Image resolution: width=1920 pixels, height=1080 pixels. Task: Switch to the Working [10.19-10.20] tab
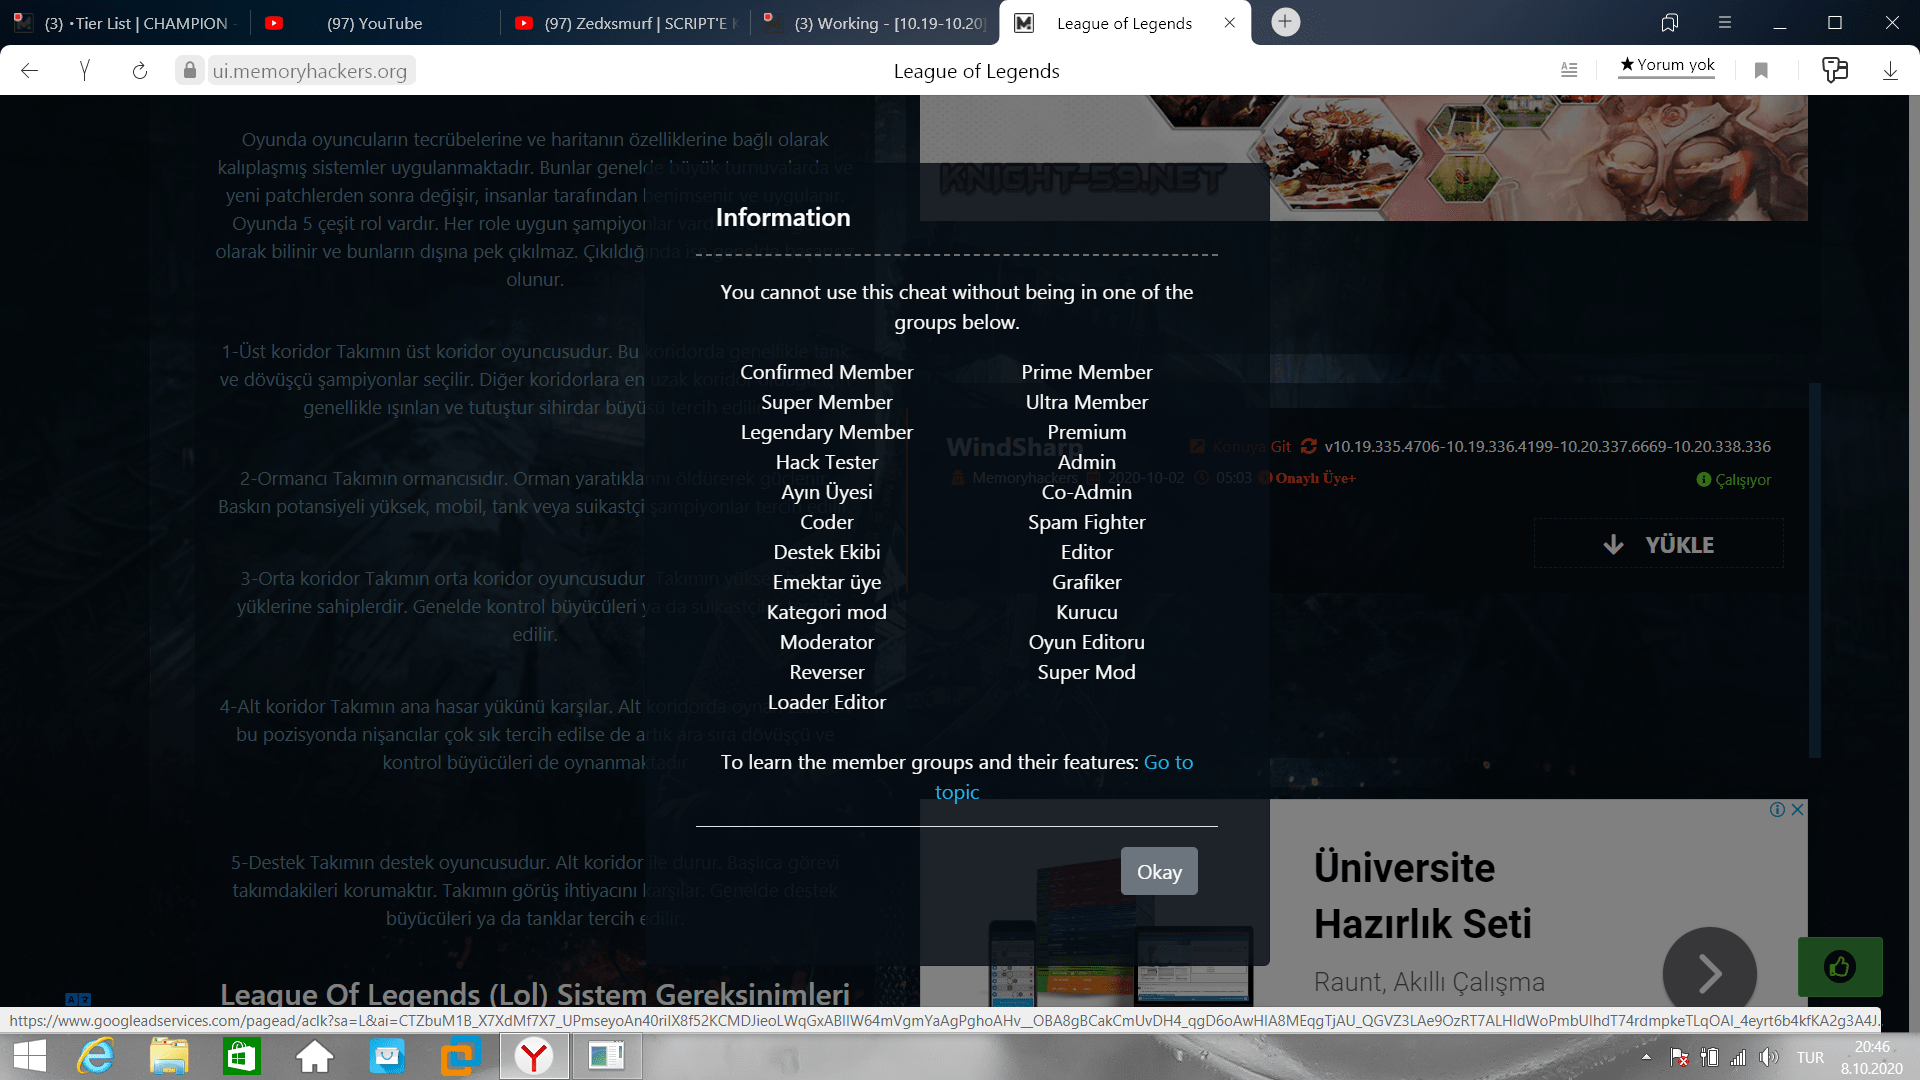876,23
